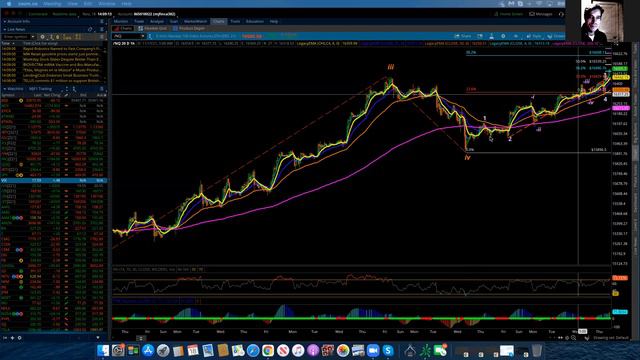The image size is (640, 360).
Task: Select the Charts main tab
Action: pos(219,21)
